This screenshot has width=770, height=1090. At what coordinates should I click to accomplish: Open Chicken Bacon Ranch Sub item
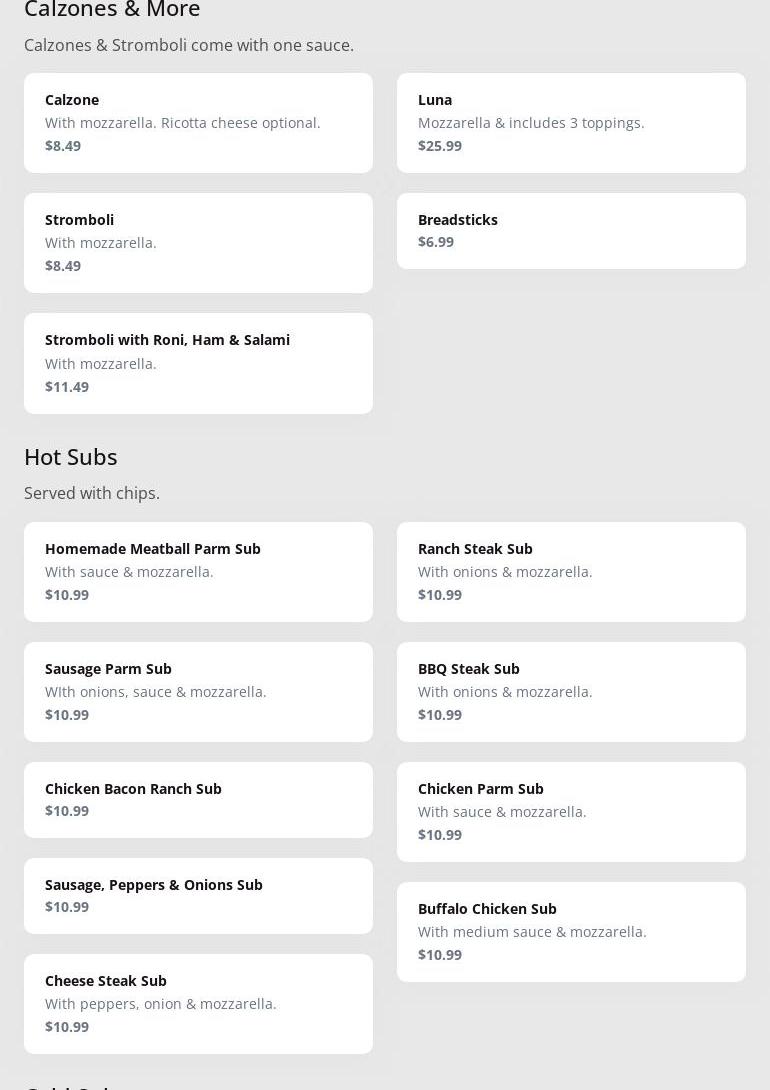point(198,800)
